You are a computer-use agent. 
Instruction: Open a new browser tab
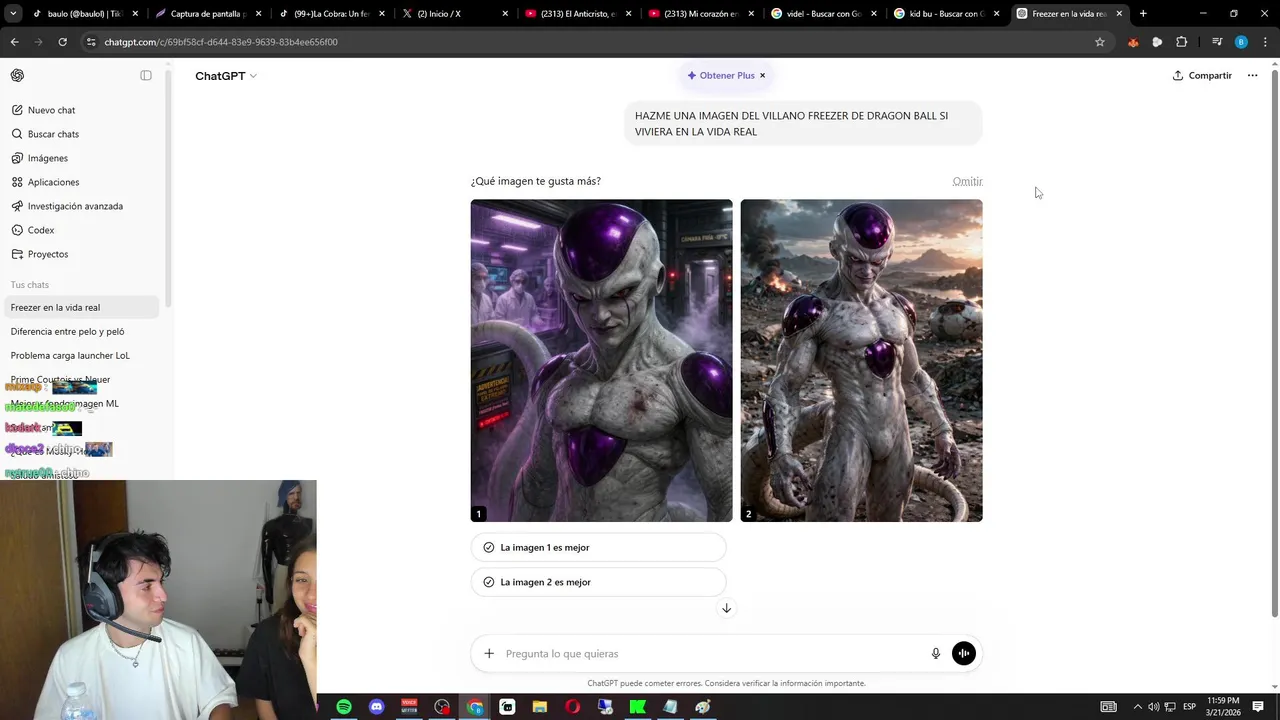tap(1143, 14)
